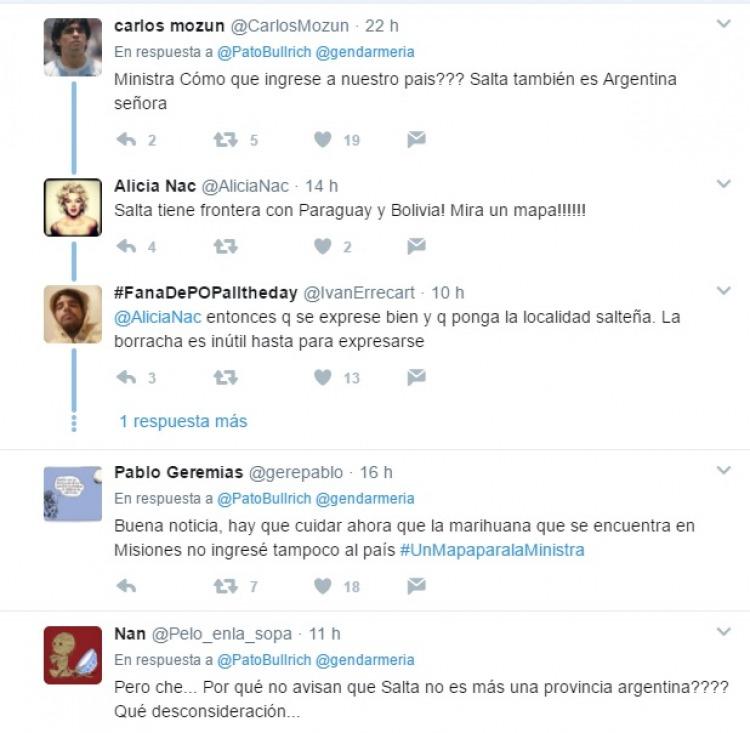The width and height of the screenshot is (750, 733).
Task: Open options chevron on Alicia Nac's tweet
Action: pyautogui.click(x=724, y=184)
